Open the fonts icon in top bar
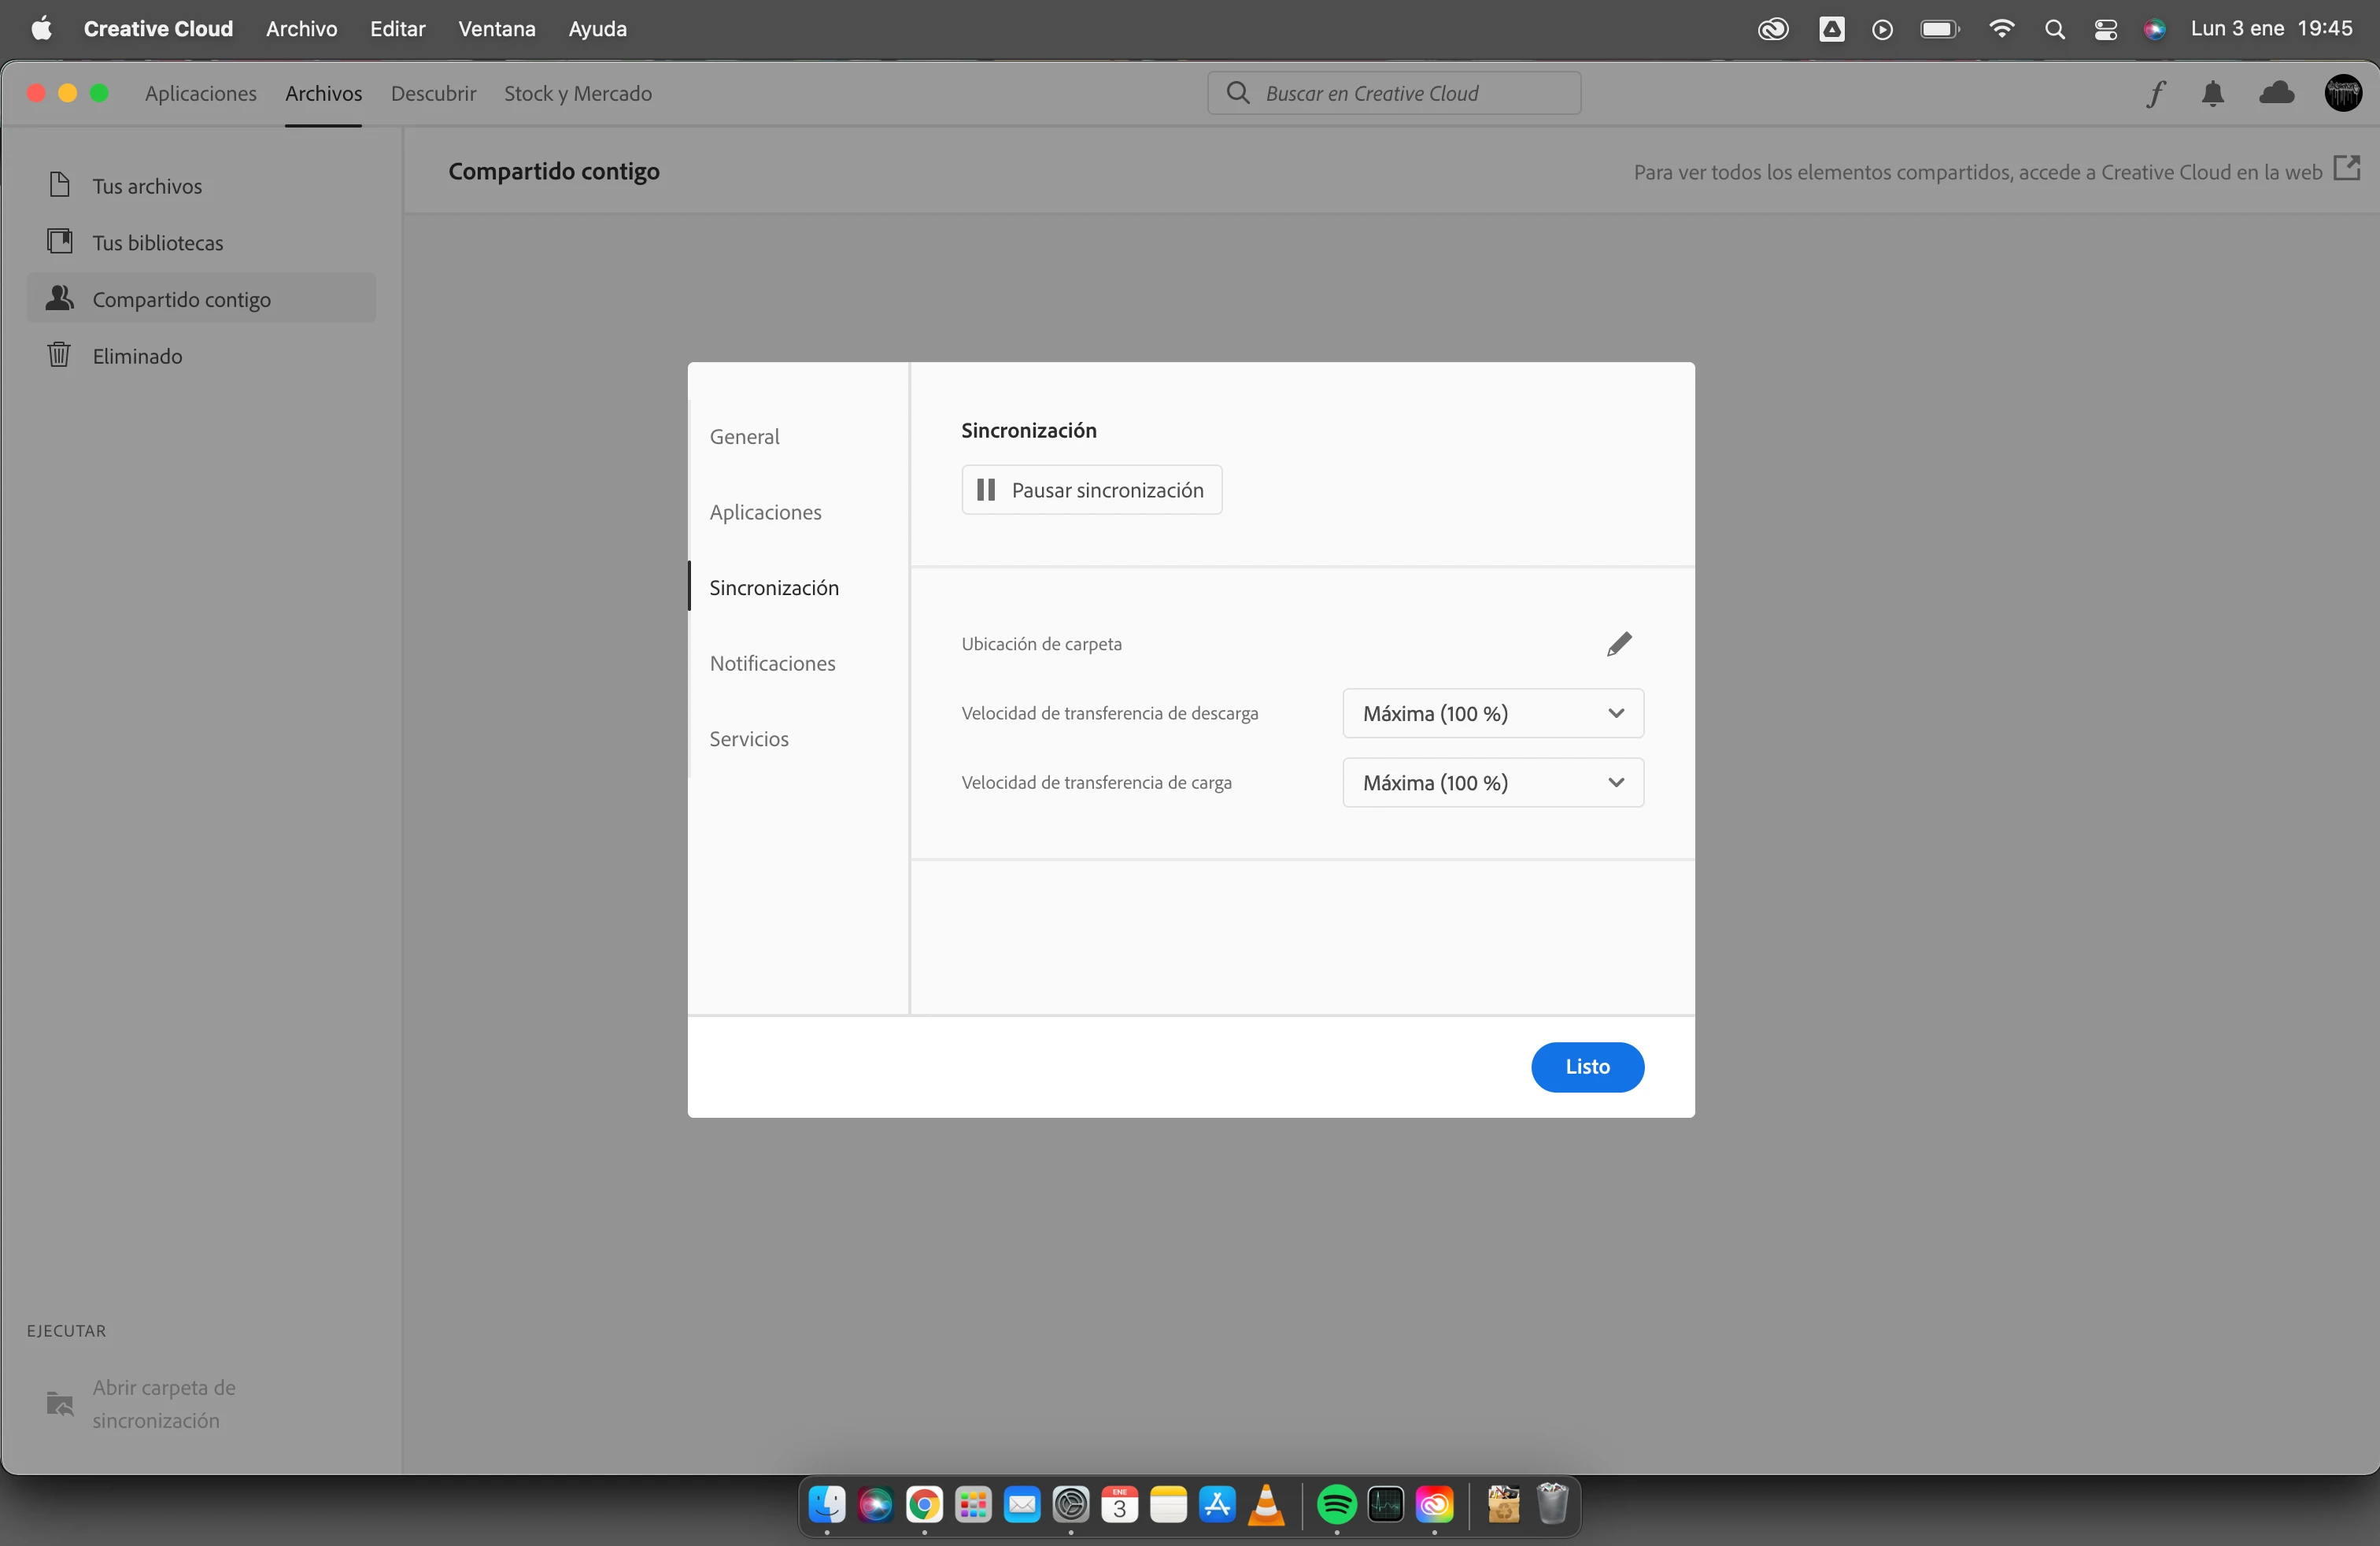This screenshot has width=2380, height=1546. pos(2155,94)
